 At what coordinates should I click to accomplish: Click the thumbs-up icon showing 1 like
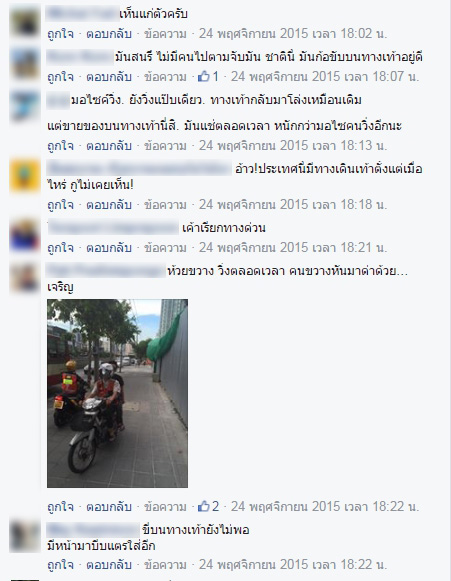click(203, 77)
